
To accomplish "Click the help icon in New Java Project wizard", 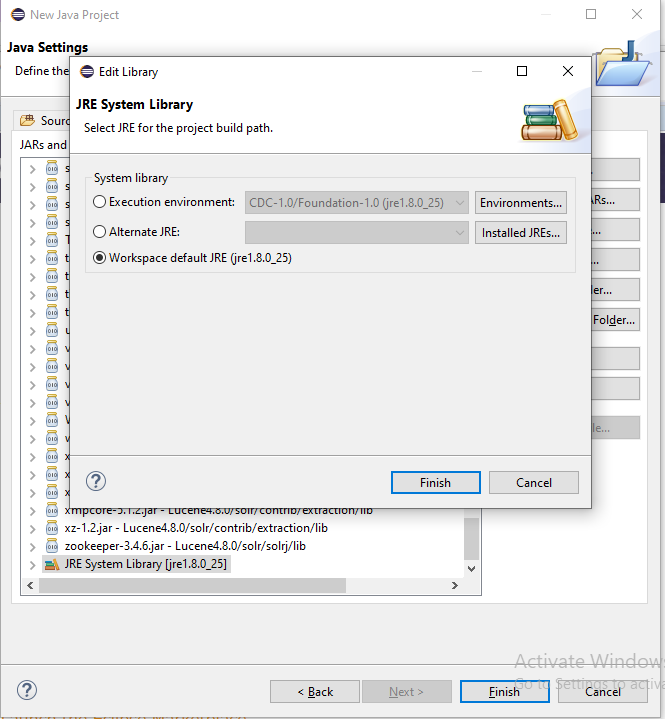I will [x=27, y=691].
